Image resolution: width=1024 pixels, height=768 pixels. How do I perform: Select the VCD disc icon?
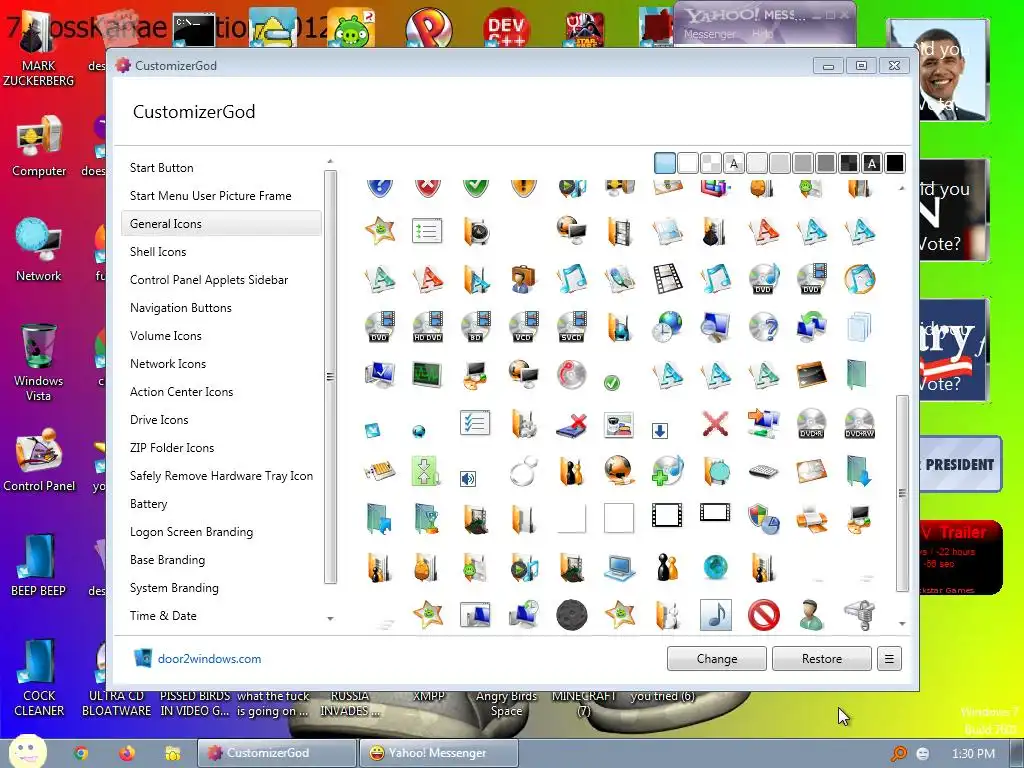click(524, 327)
